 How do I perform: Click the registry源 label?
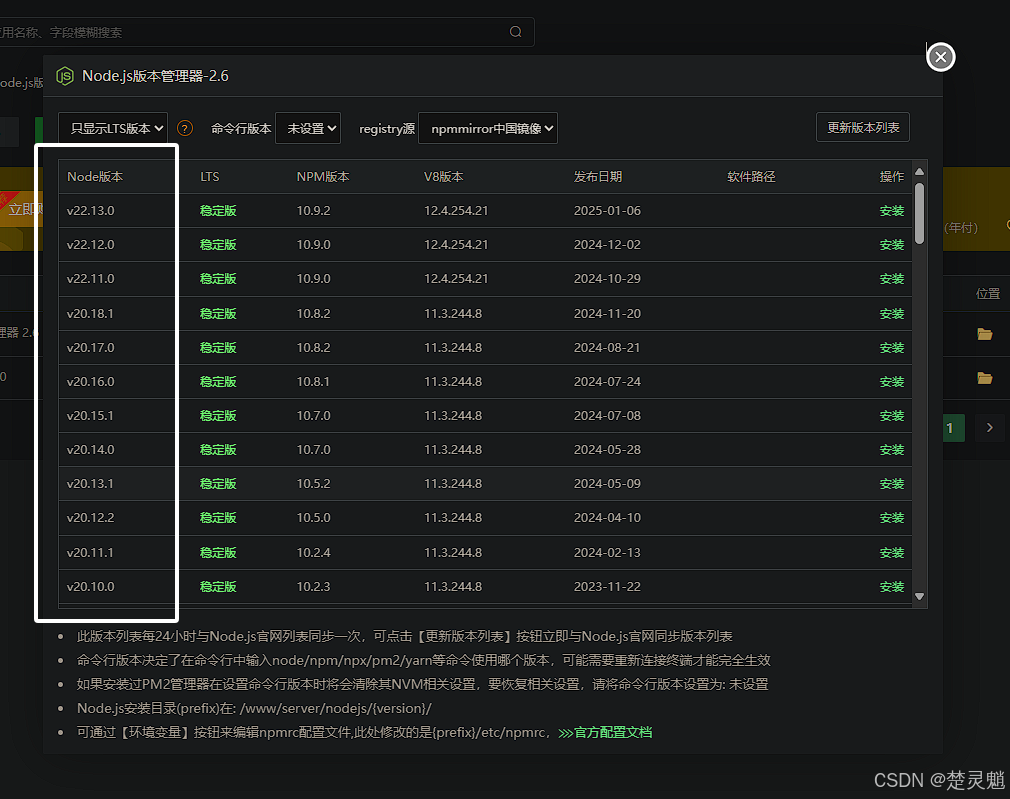click(x=386, y=129)
